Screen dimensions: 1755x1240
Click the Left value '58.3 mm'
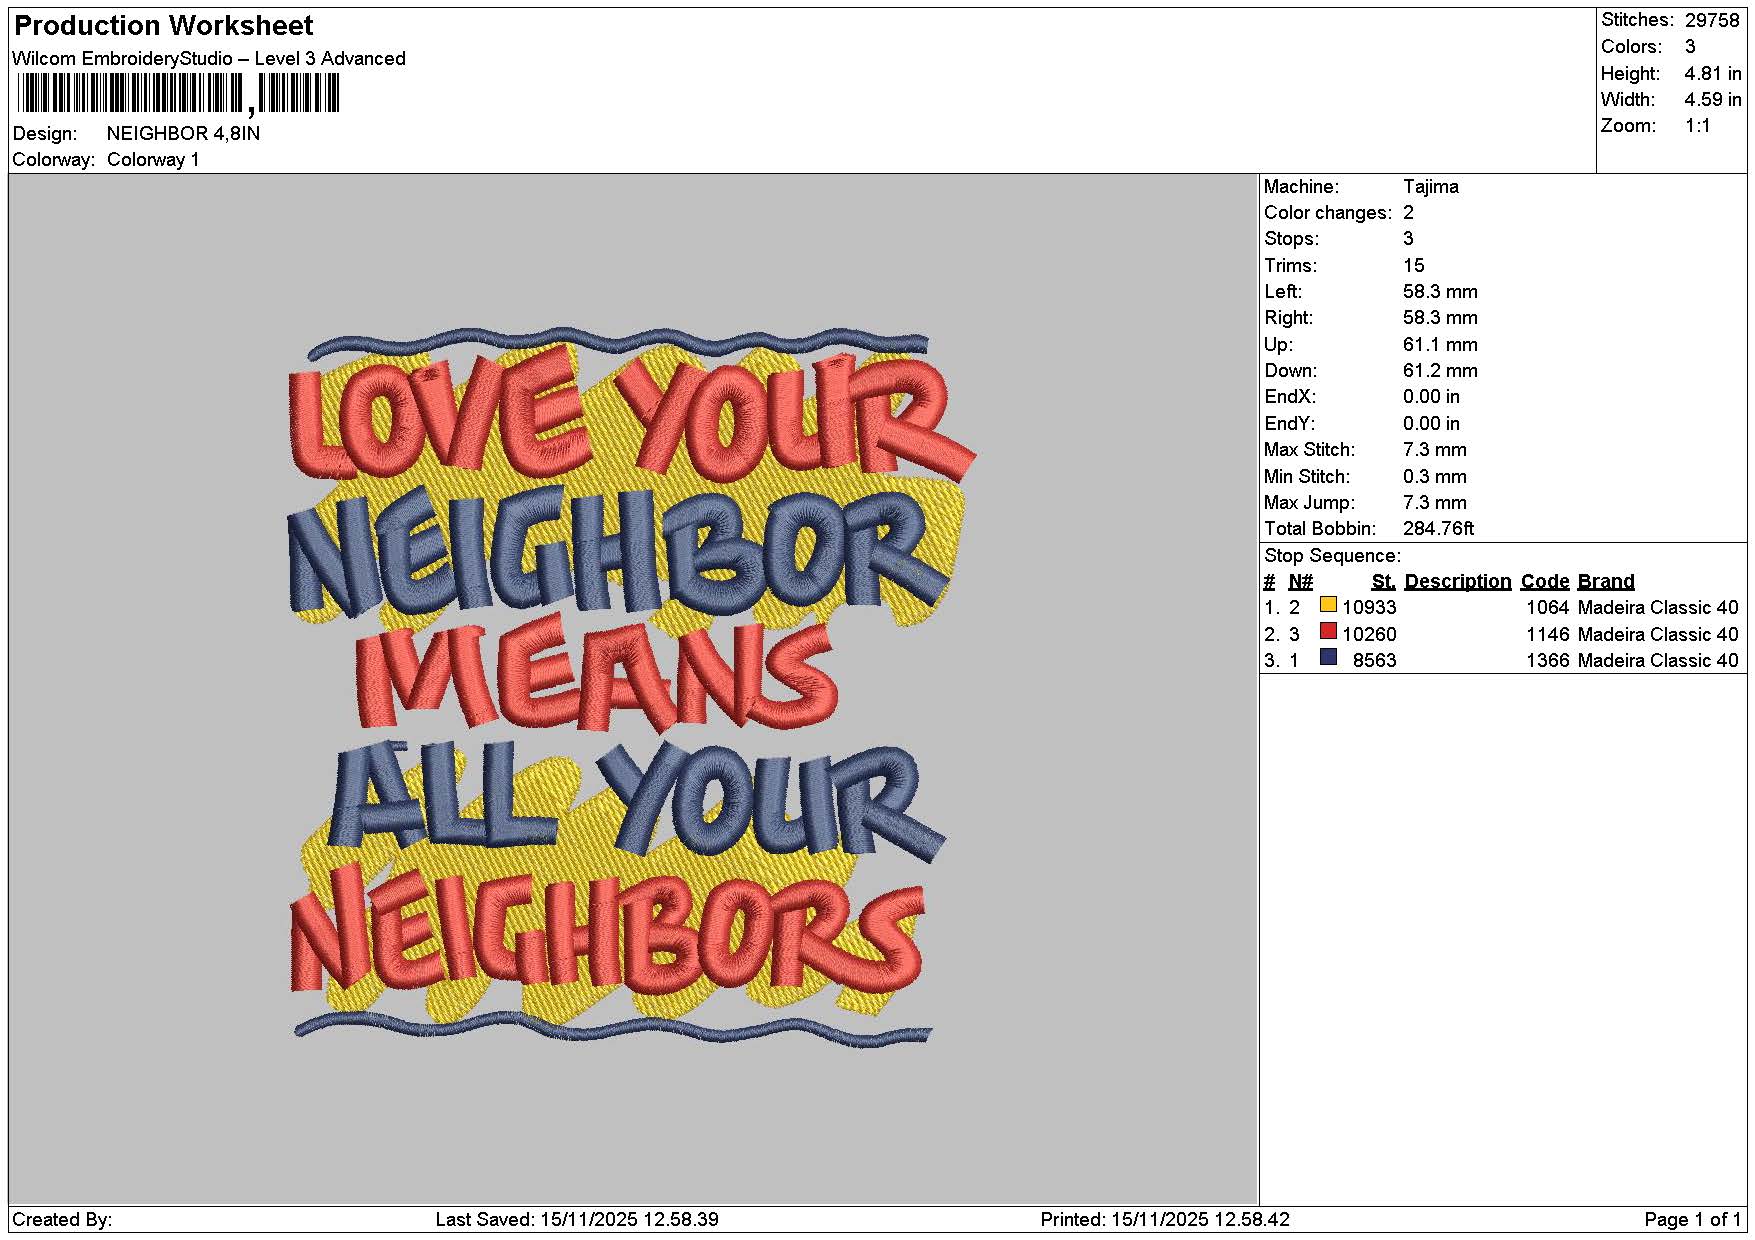(1440, 292)
